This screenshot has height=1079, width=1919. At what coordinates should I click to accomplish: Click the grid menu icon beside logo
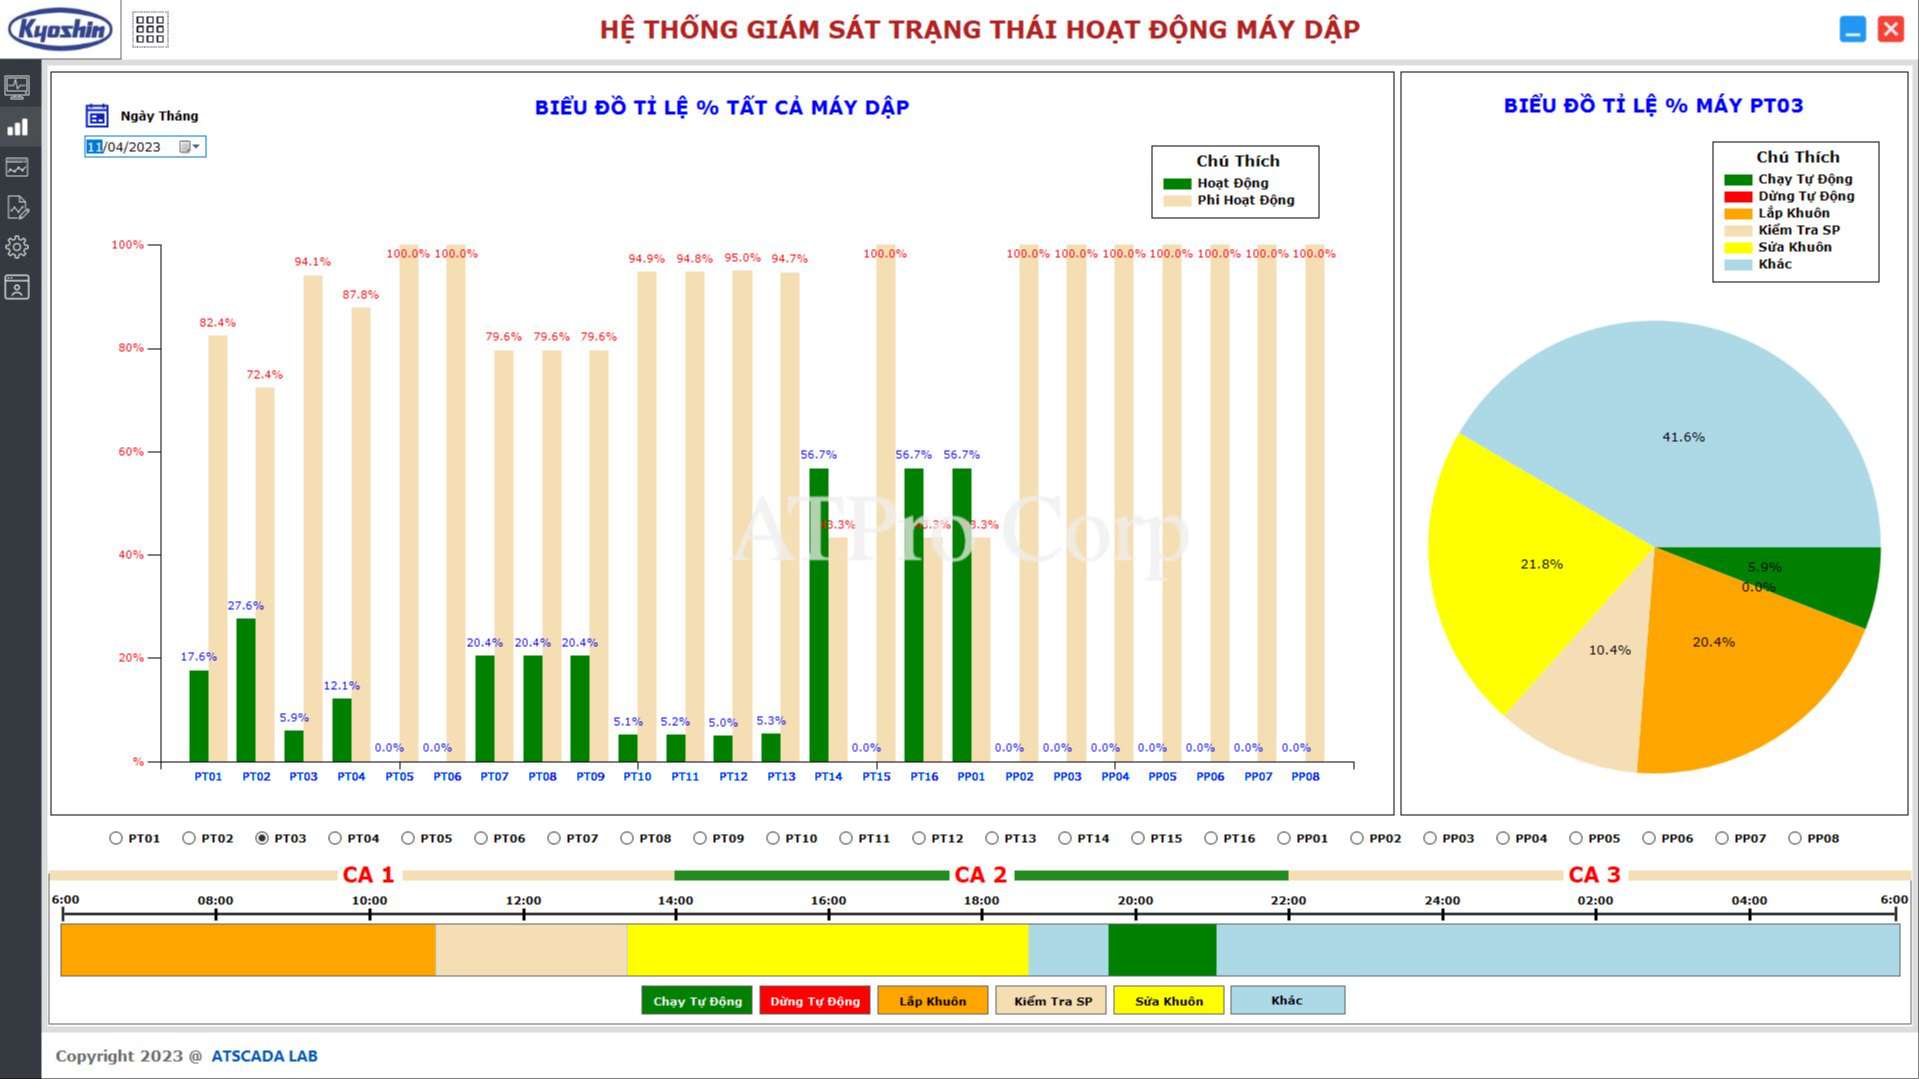(150, 29)
